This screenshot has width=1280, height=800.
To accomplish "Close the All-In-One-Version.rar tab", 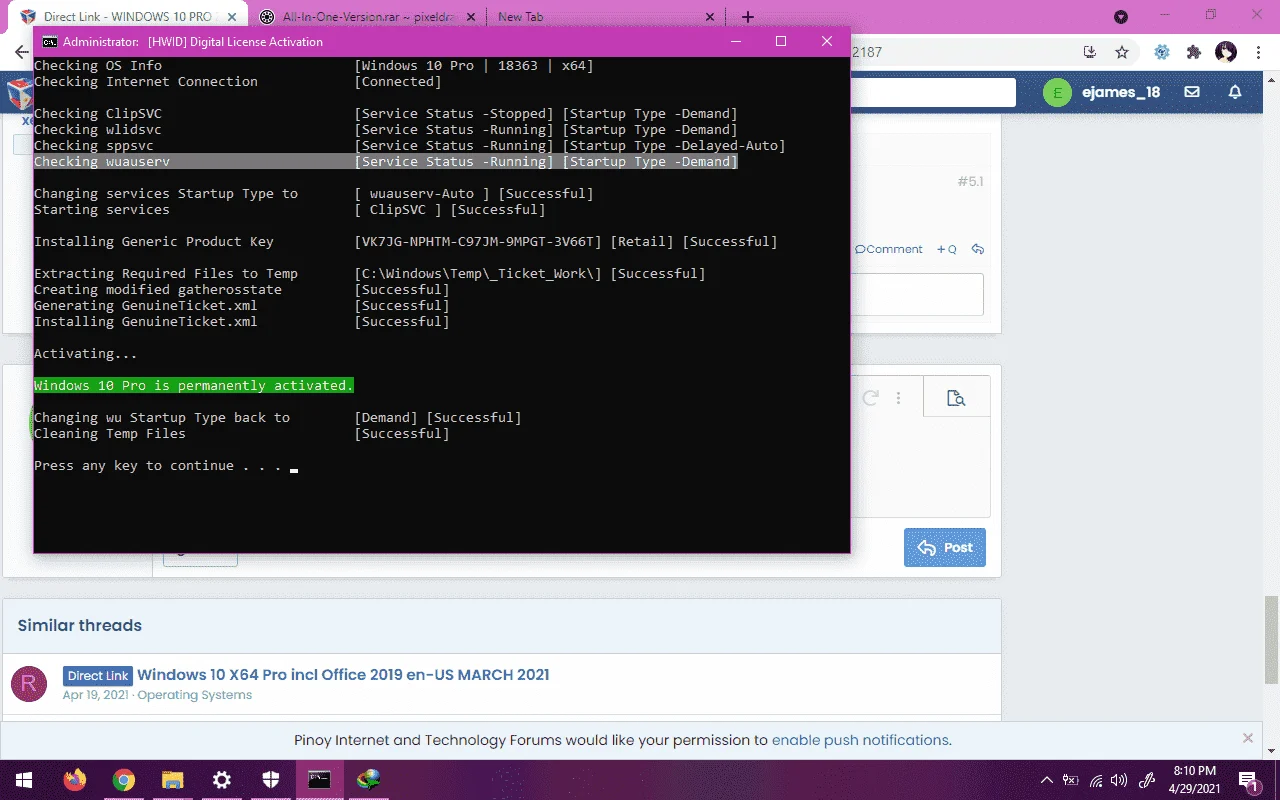I will coord(469,17).
